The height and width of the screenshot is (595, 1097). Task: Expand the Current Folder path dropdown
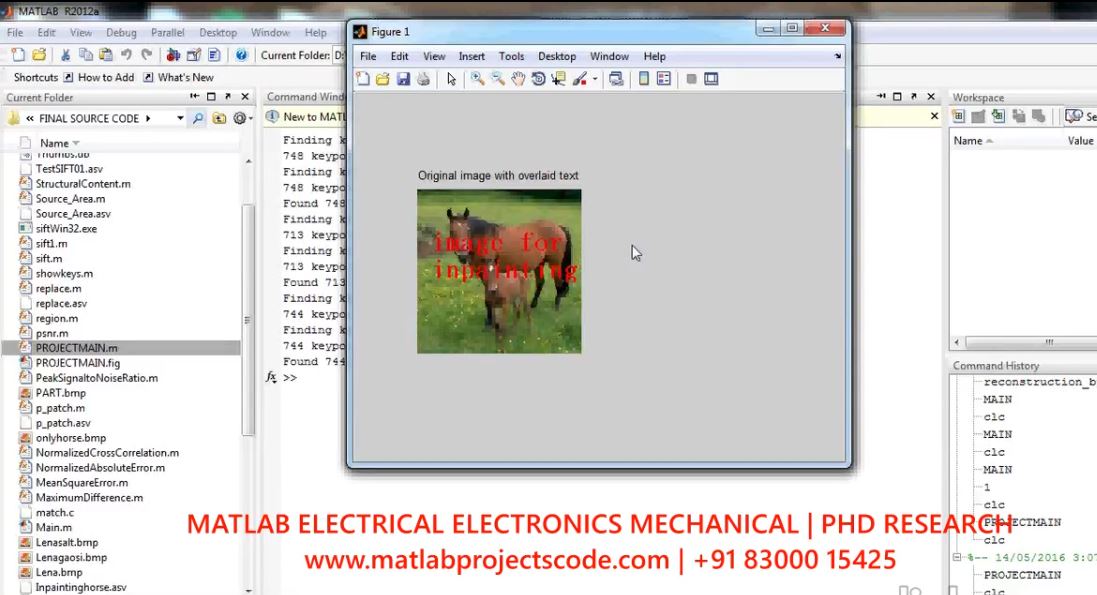pos(180,118)
